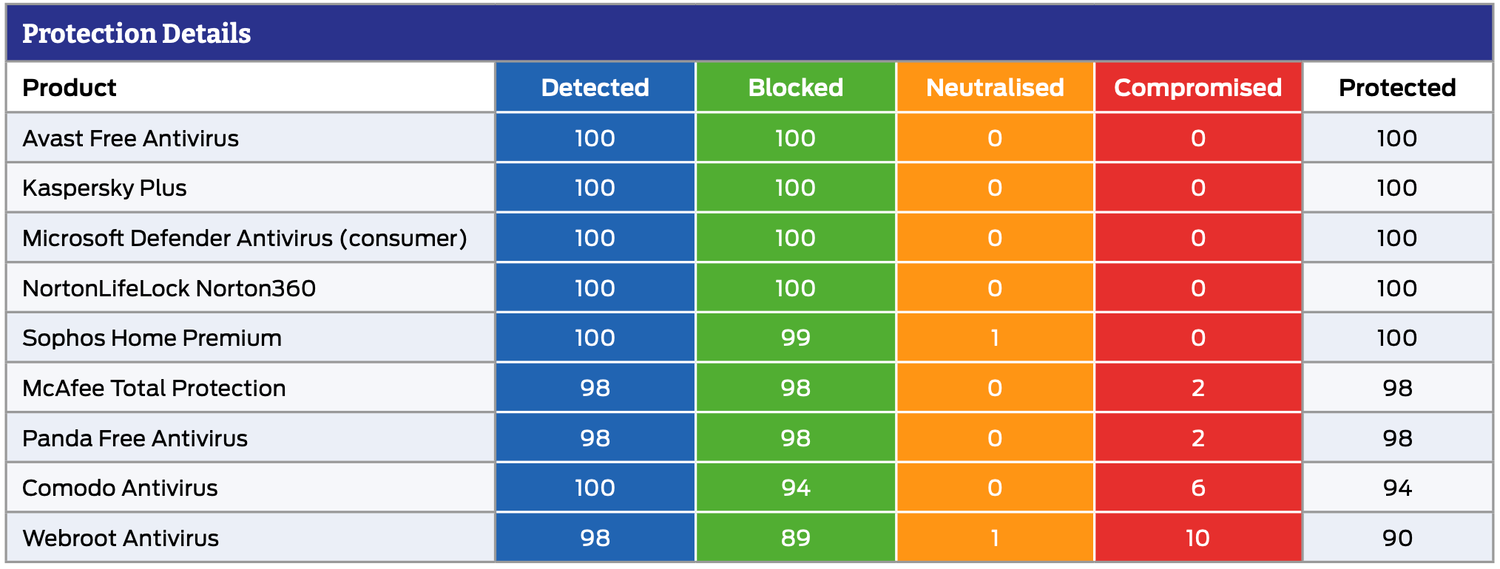Click the green Blocked column header
Viewport: 1500px width, 569px height.
tap(795, 88)
